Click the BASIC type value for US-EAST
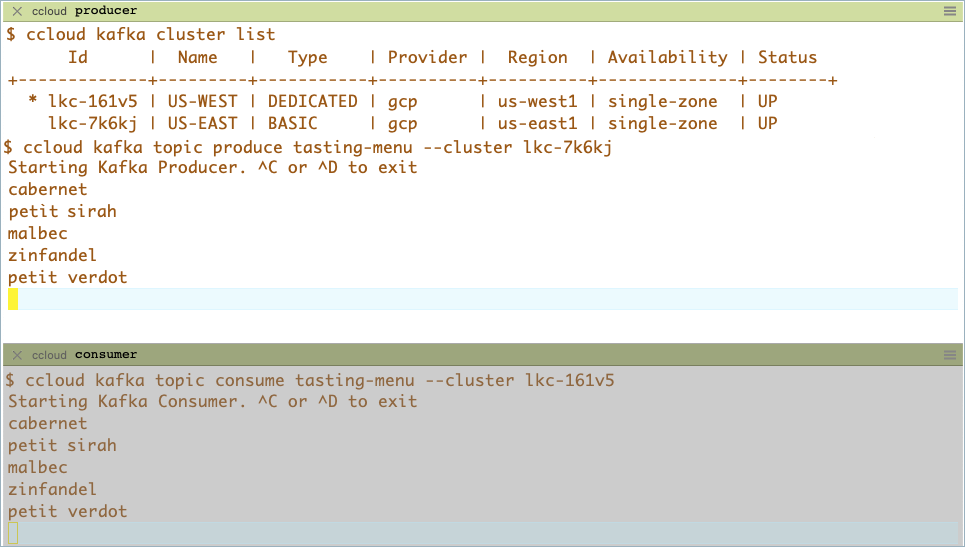 click(x=292, y=123)
